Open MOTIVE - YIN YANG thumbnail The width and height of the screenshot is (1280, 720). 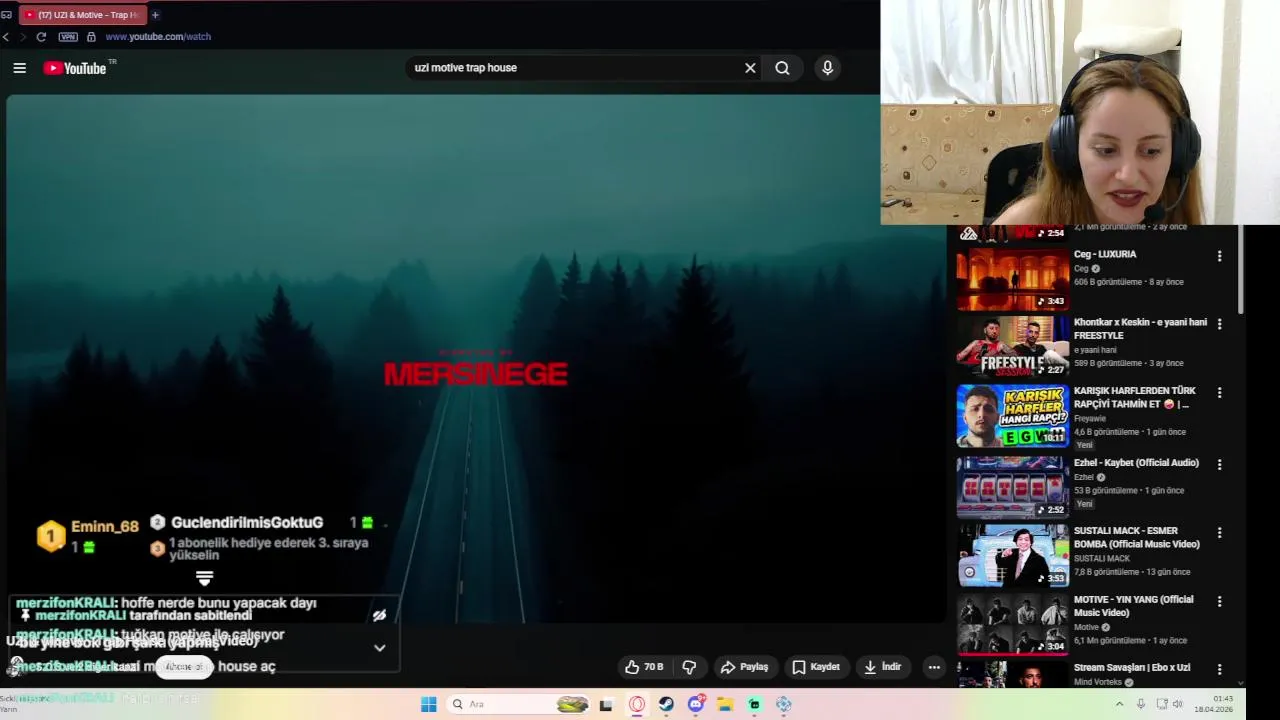point(1012,624)
